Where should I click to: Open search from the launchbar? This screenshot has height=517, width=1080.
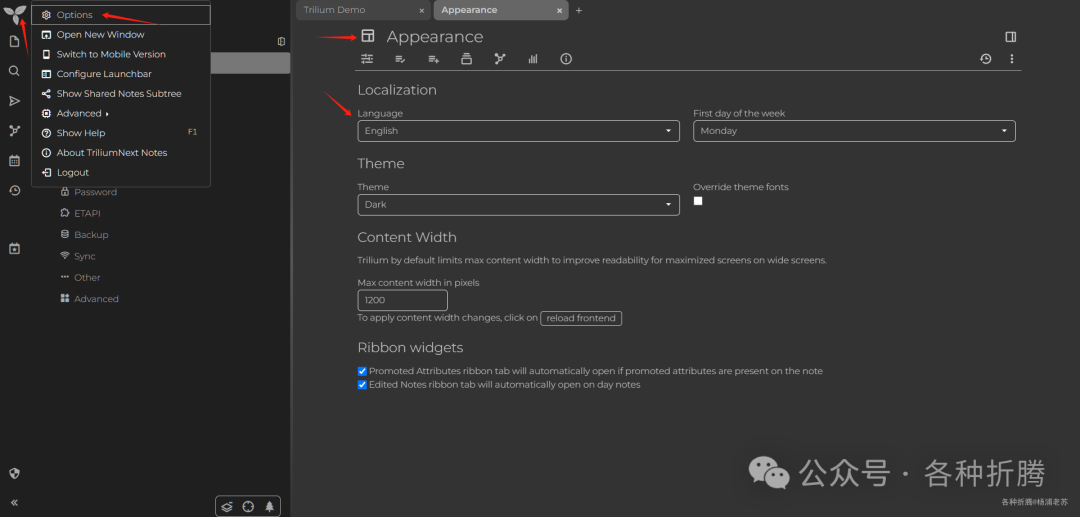14,71
